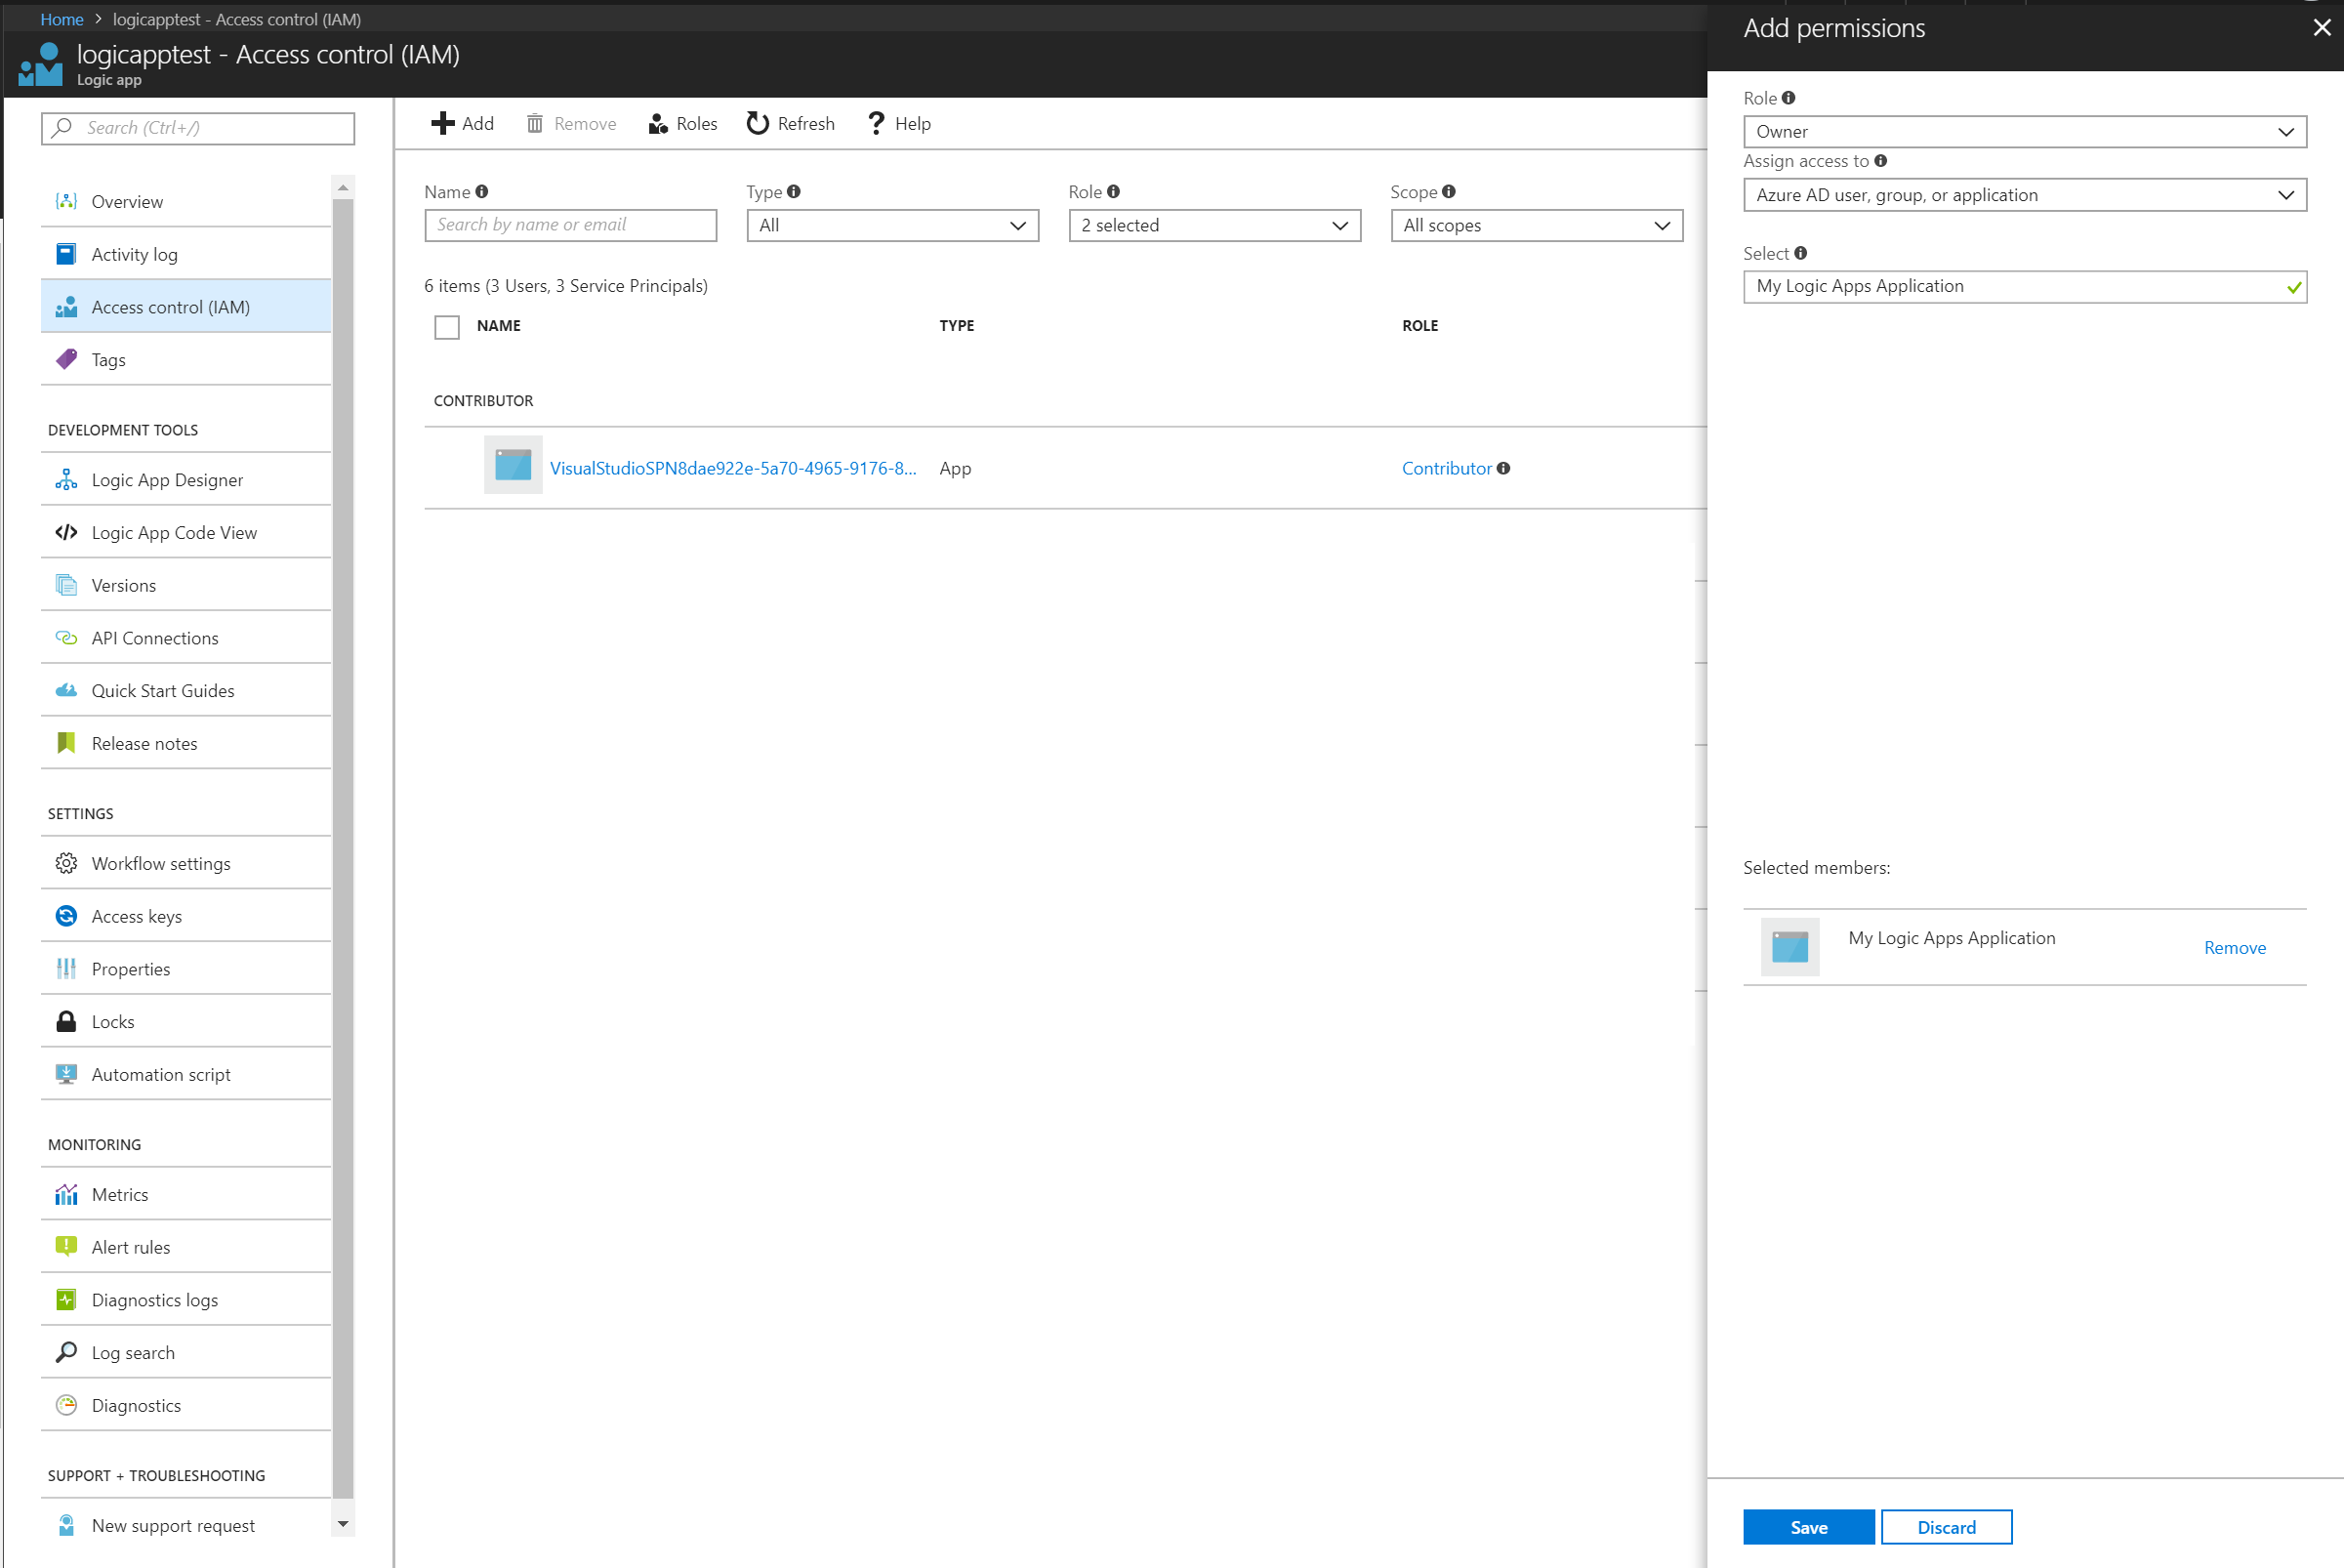2344x1568 pixels.
Task: Open Logic App Designer from the sidebar
Action: [167, 480]
